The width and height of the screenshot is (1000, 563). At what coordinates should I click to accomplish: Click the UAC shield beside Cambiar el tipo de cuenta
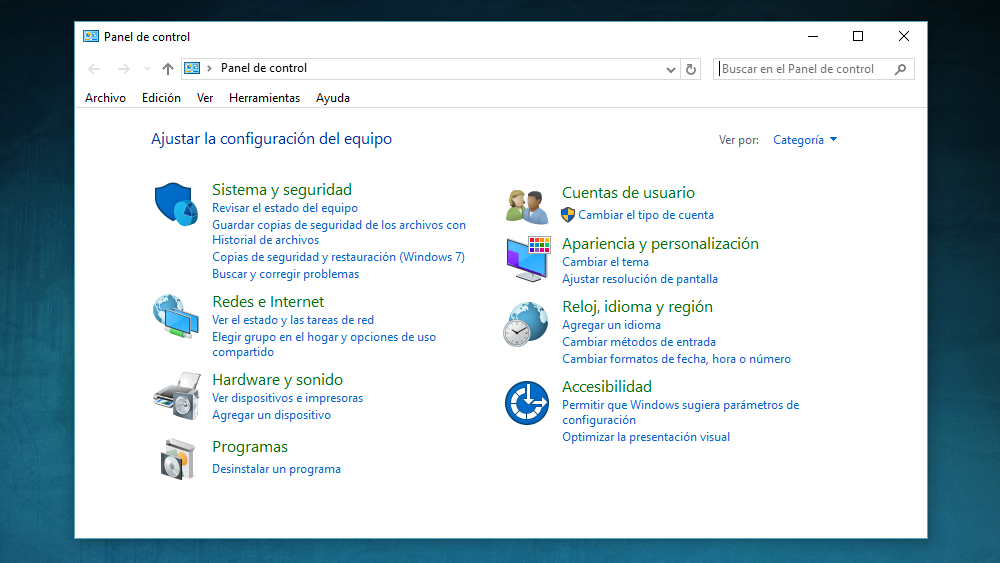568,215
